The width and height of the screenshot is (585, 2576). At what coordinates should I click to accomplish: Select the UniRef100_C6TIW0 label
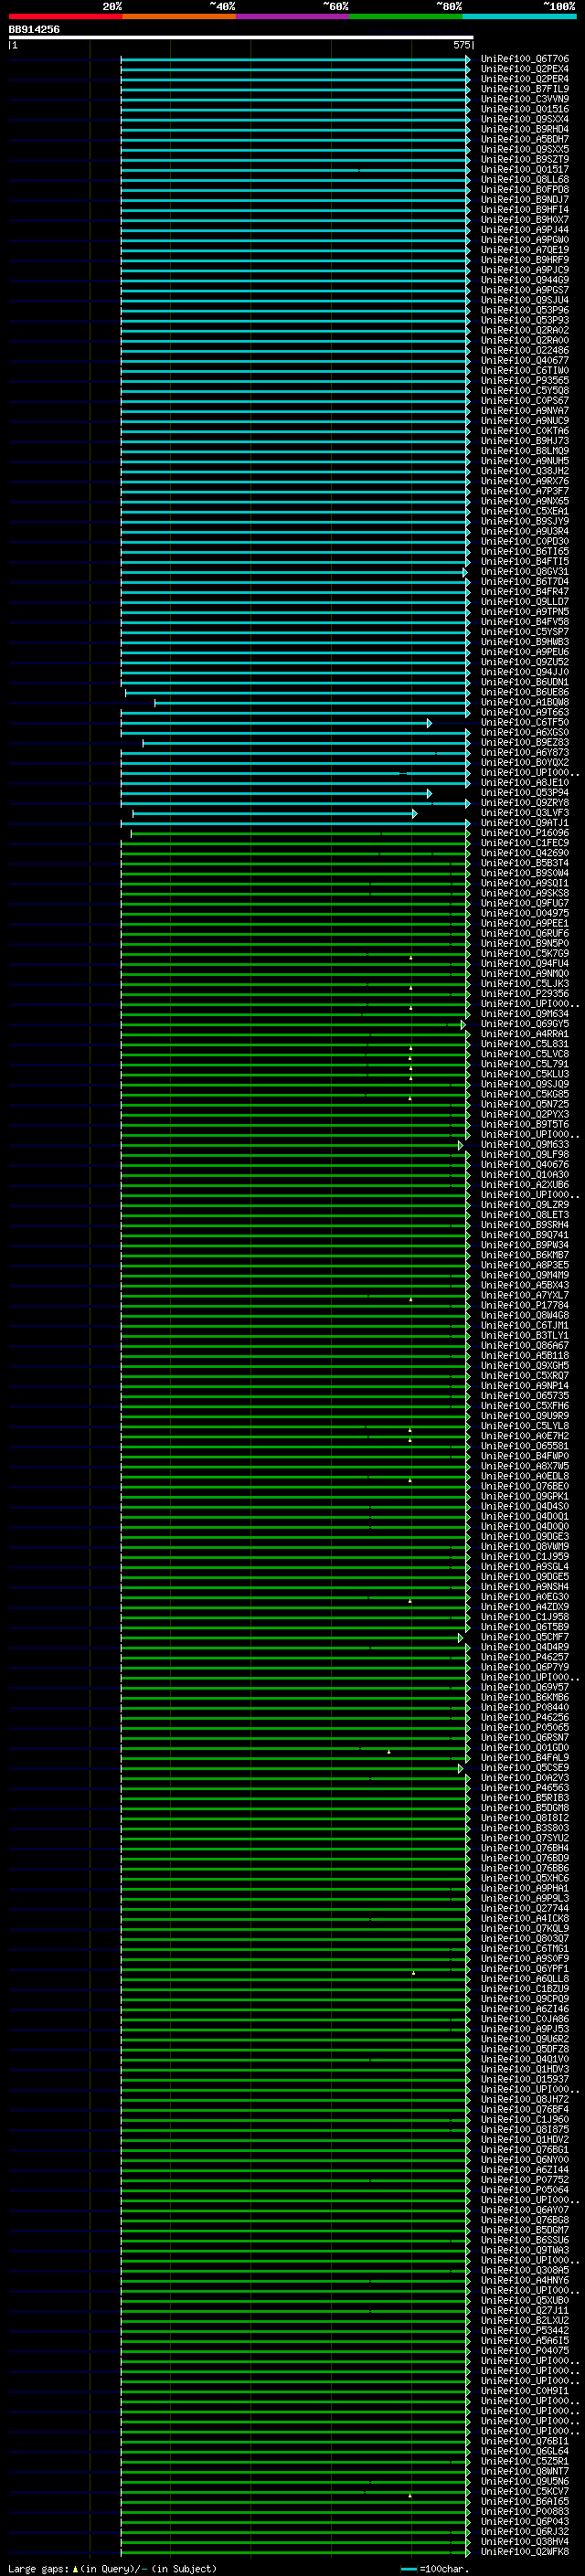[x=525, y=371]
